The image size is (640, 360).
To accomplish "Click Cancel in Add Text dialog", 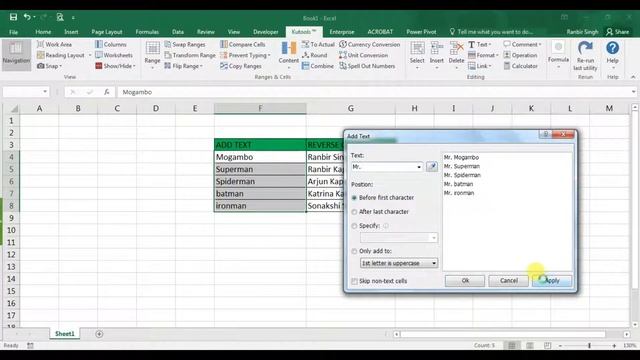I will [509, 281].
